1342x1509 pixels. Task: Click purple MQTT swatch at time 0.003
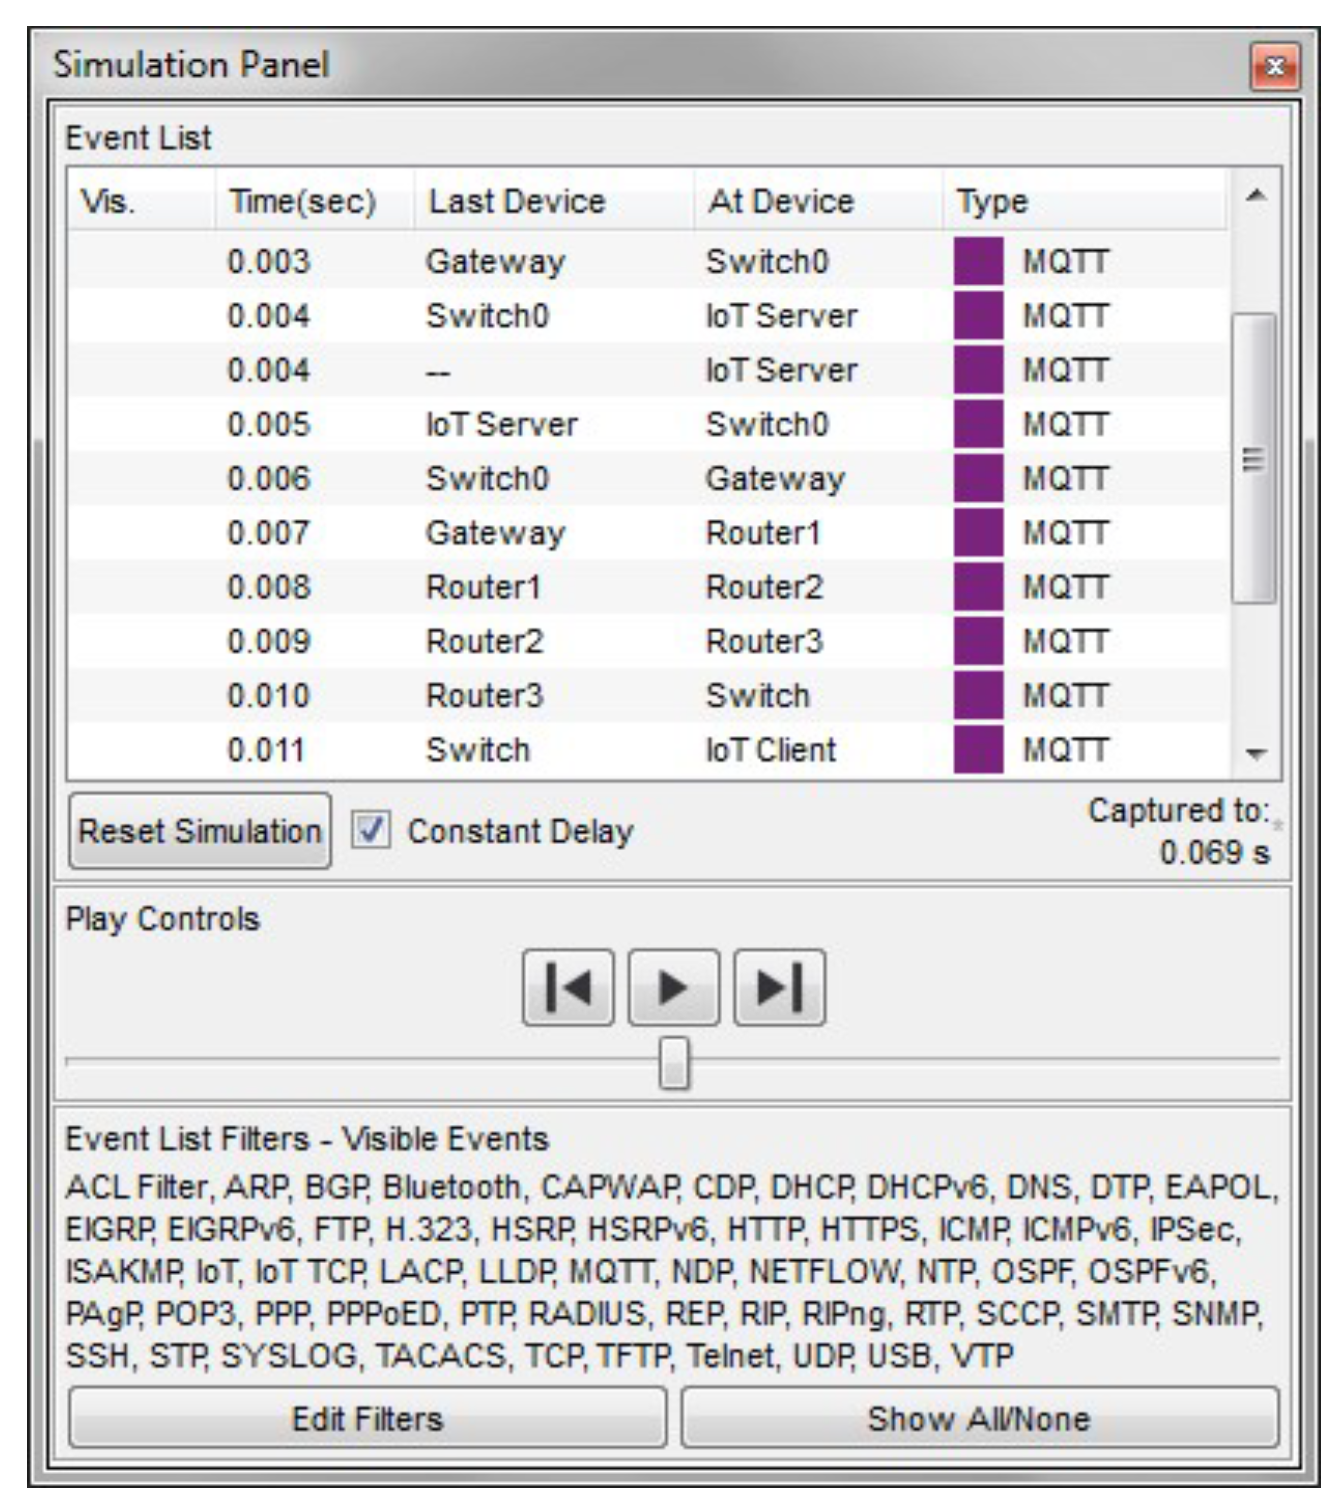pyautogui.click(x=977, y=262)
